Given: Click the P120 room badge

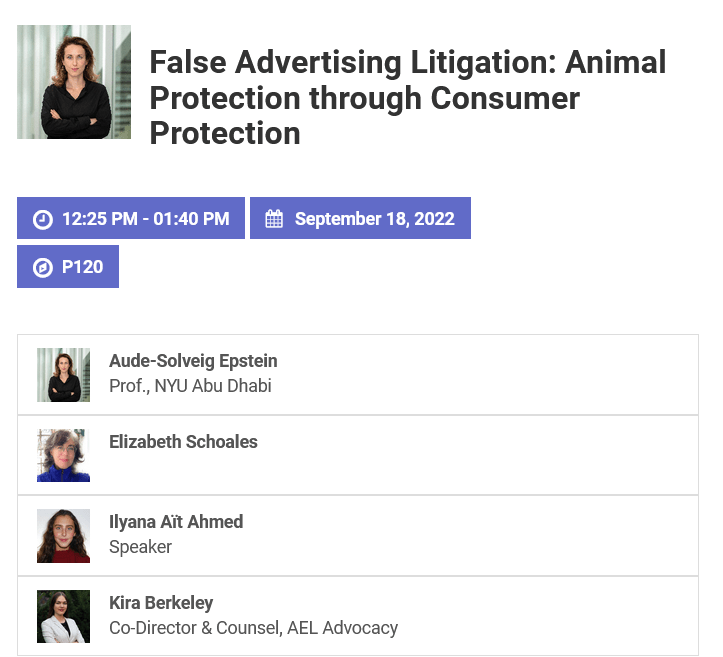Looking at the screenshot, I should tap(68, 268).
